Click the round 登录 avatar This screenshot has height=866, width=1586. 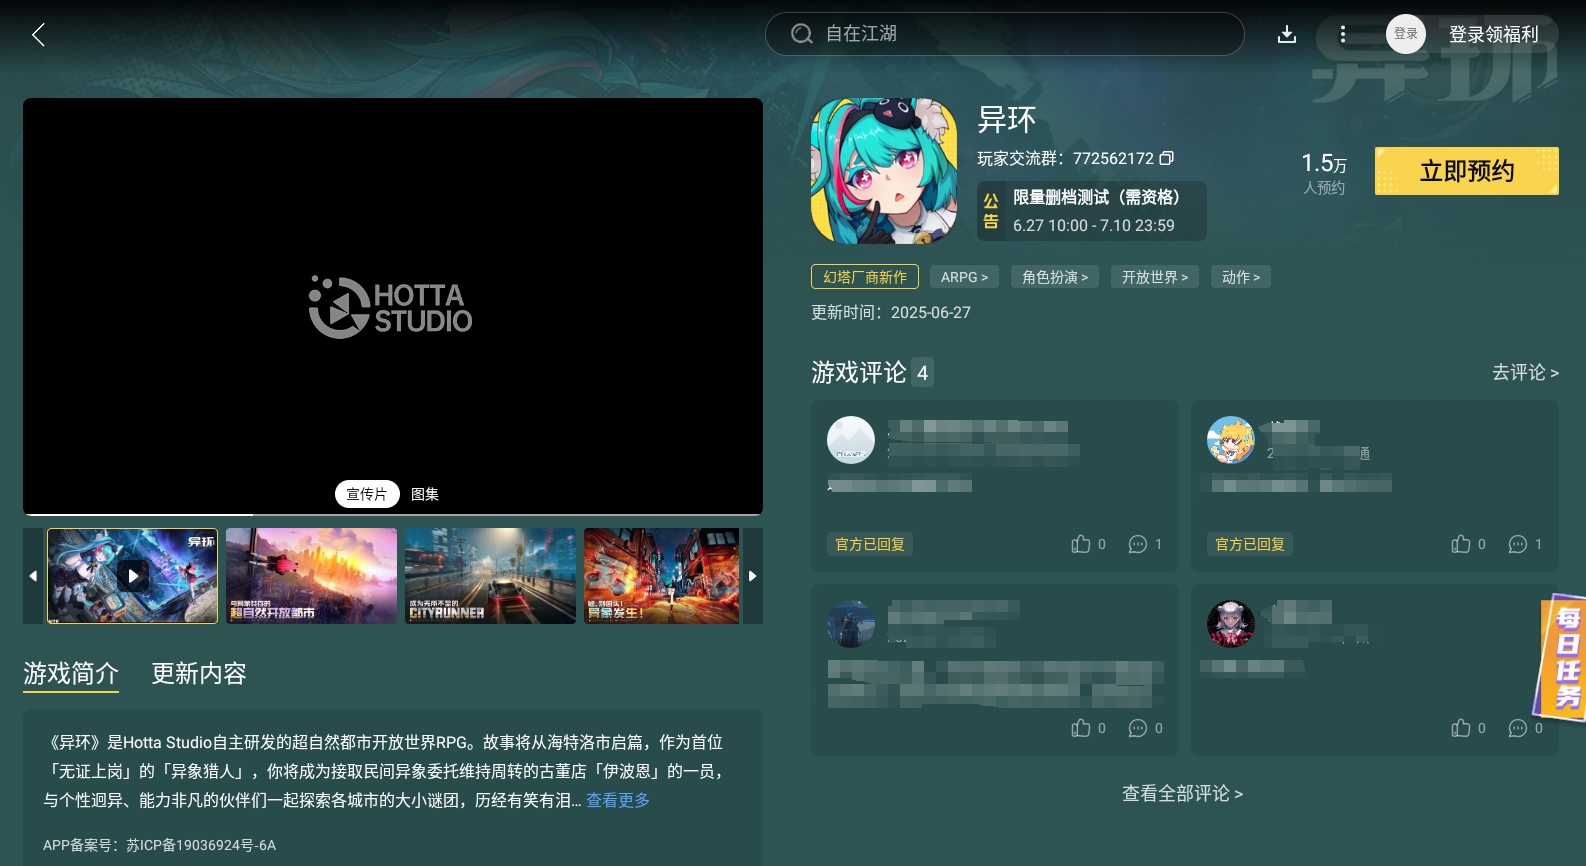click(1405, 34)
